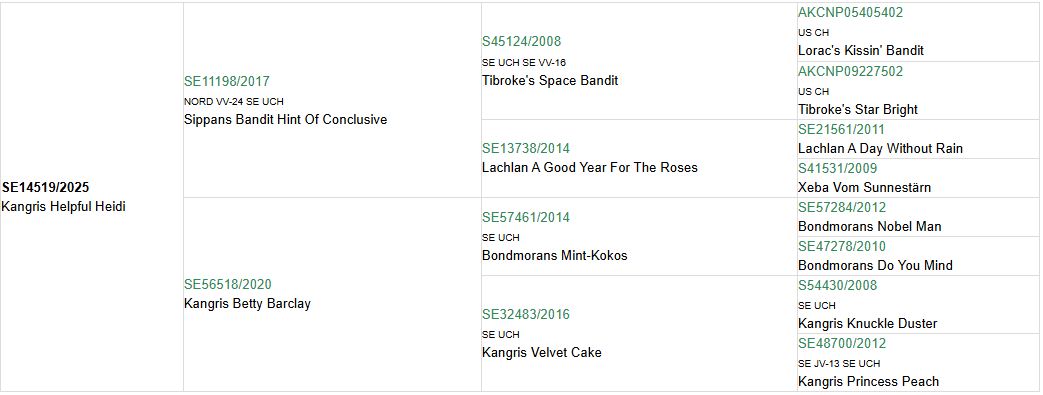The image size is (1043, 395).
Task: Open registration link S45124/2008
Action: tap(522, 41)
